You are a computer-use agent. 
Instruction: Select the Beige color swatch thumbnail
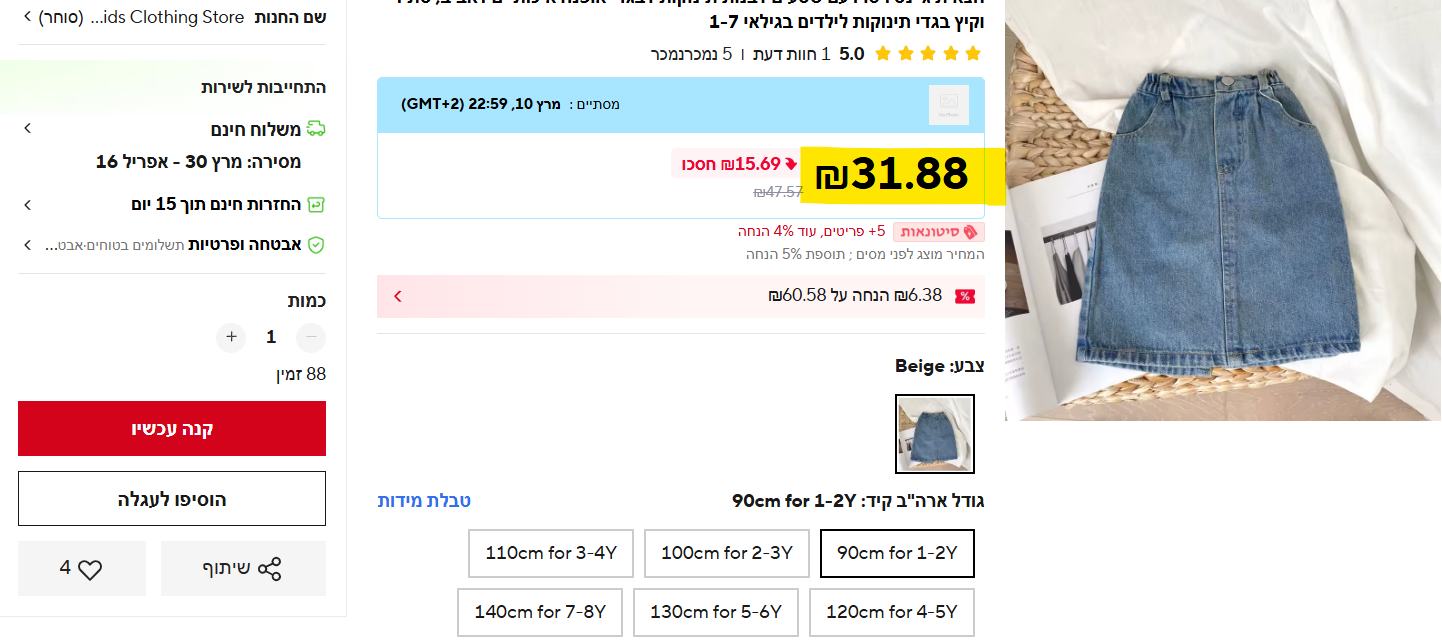(x=935, y=434)
